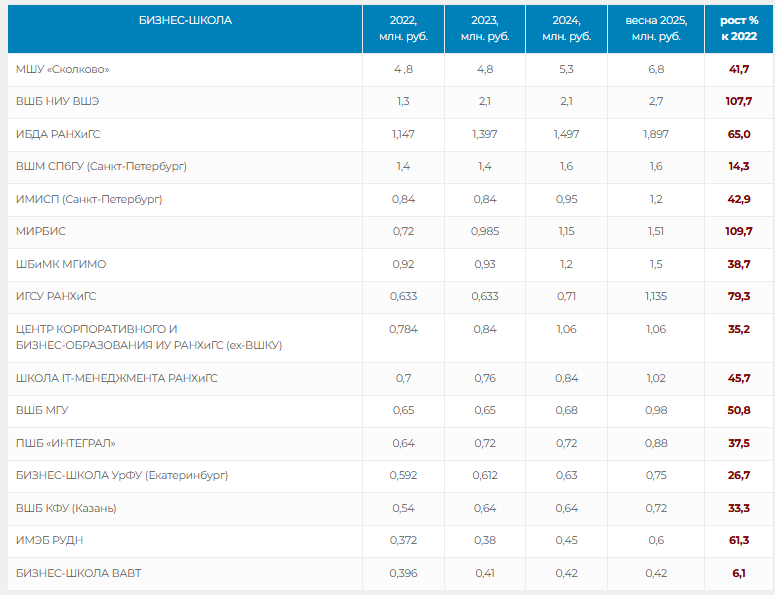Select the ВШБ МГУ row name
The height and width of the screenshot is (595, 775).
(x=42, y=410)
